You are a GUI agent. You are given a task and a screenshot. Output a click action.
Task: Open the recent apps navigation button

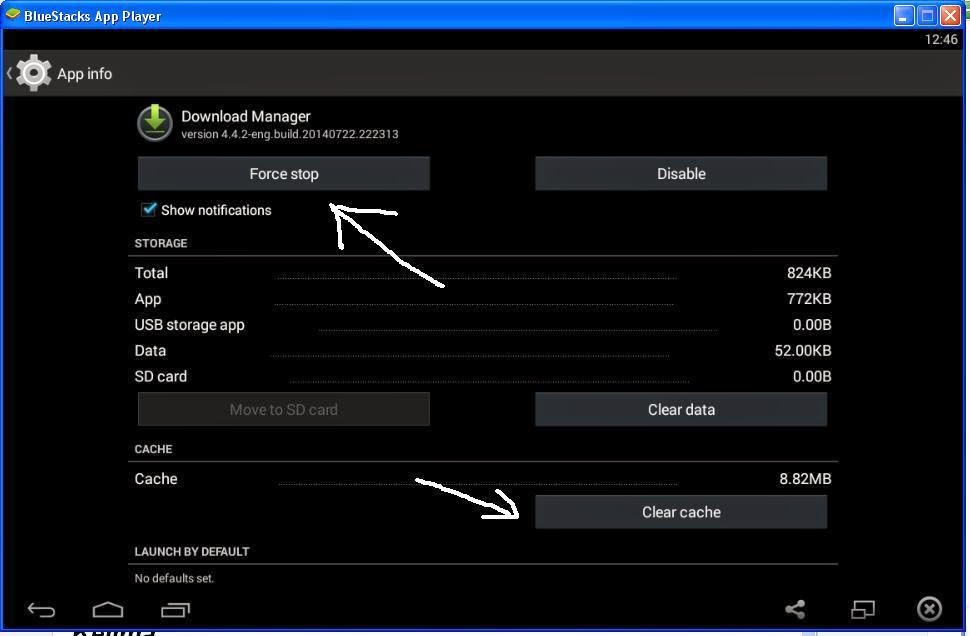(x=175, y=610)
